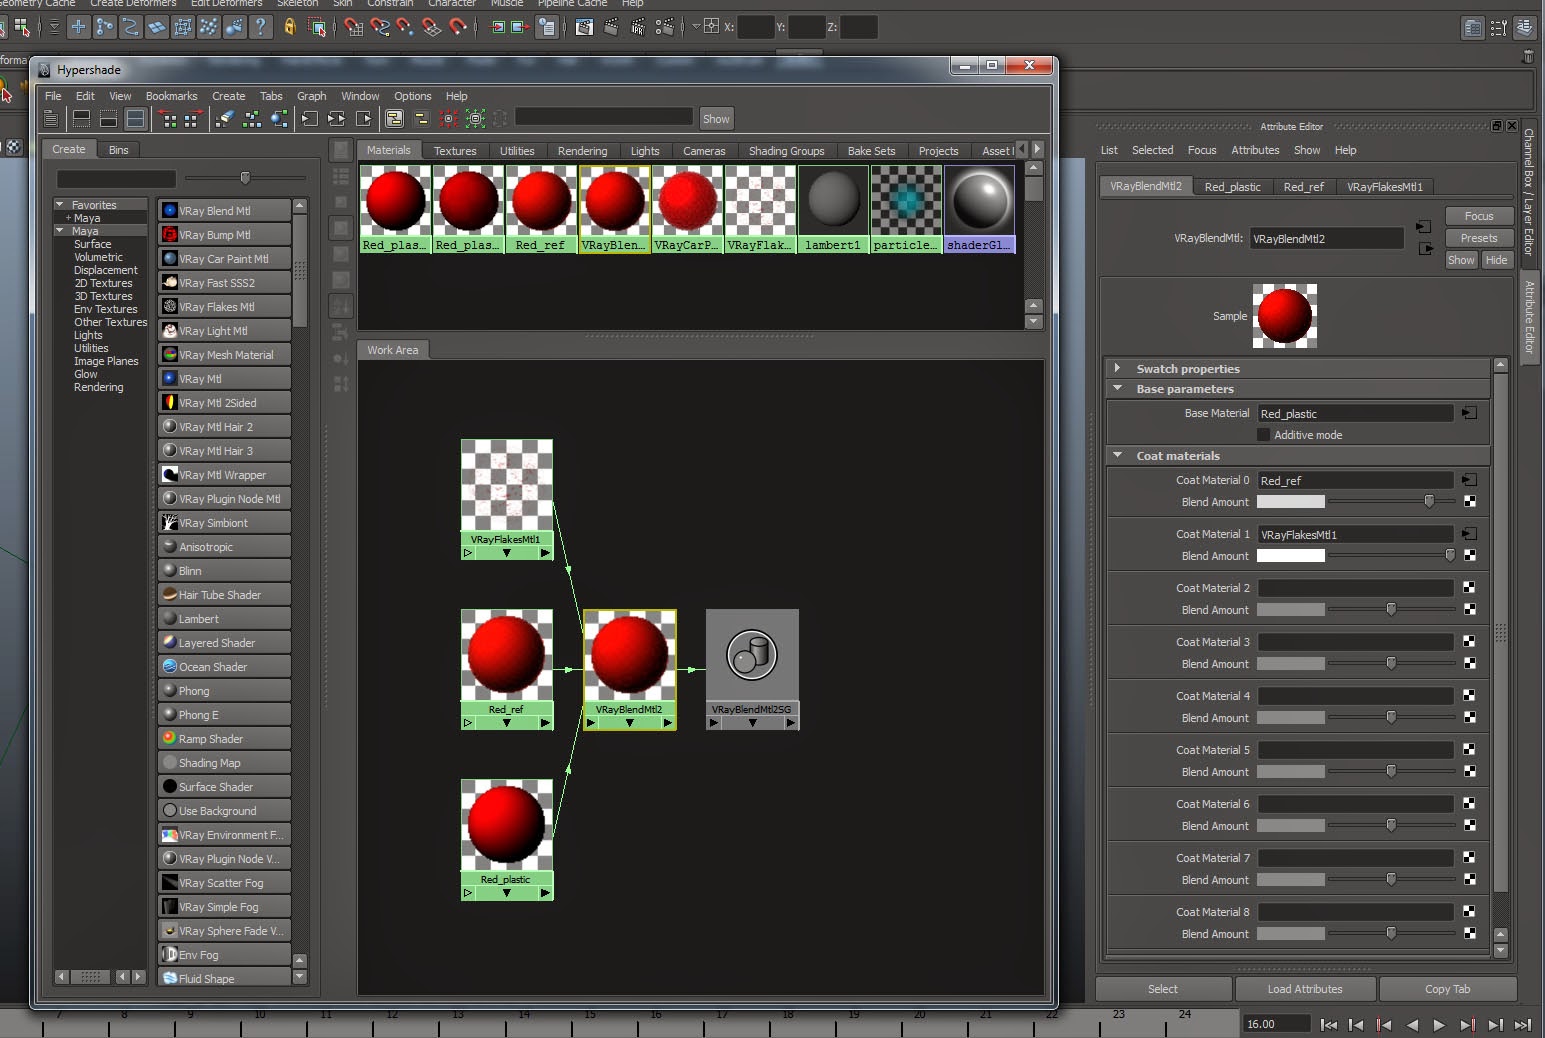Show input connections of selected node
The height and width of the screenshot is (1038, 1545).
tap(310, 119)
